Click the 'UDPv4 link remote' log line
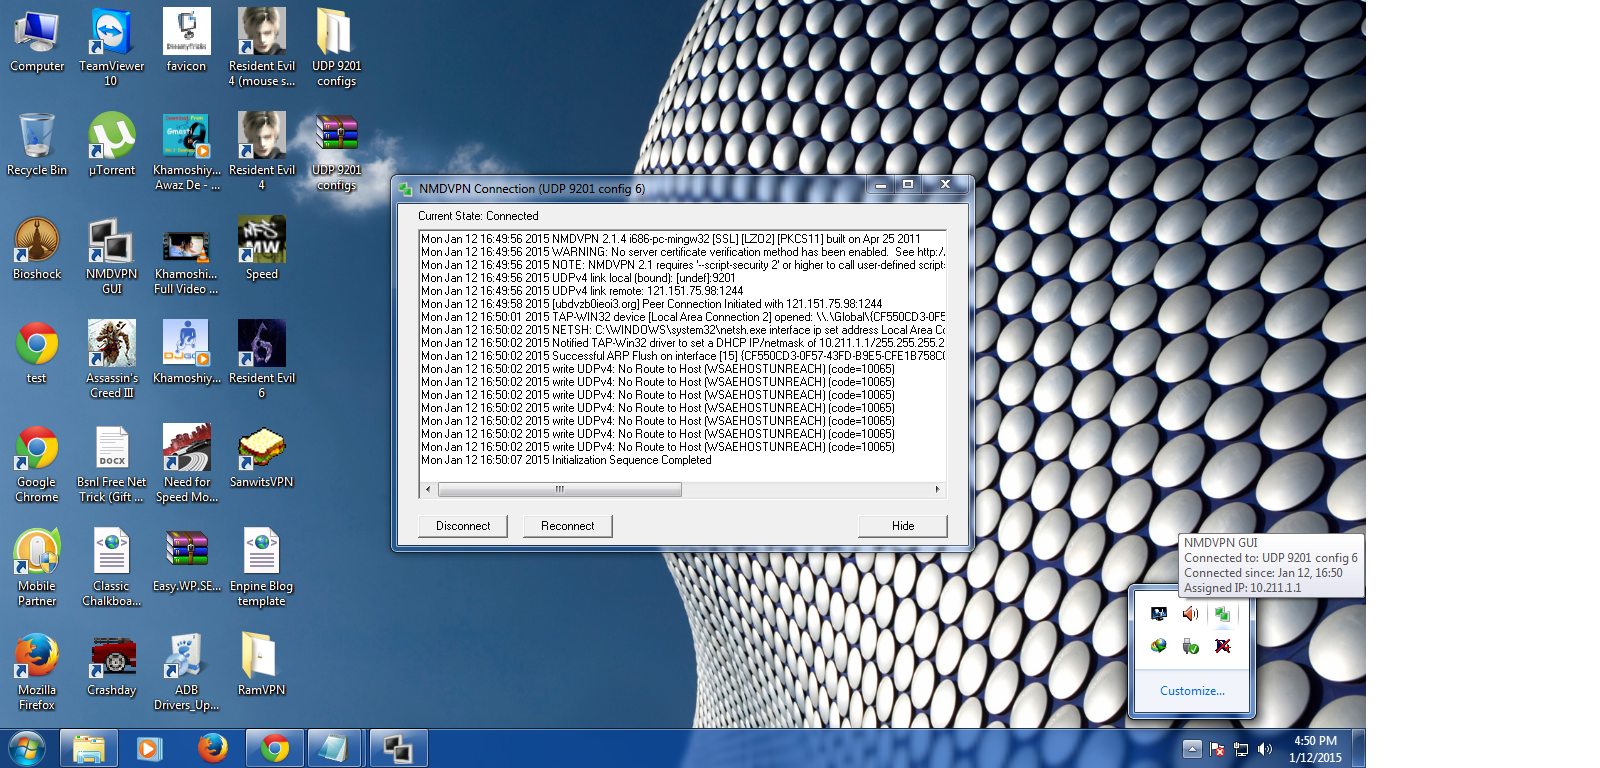 tap(582, 291)
